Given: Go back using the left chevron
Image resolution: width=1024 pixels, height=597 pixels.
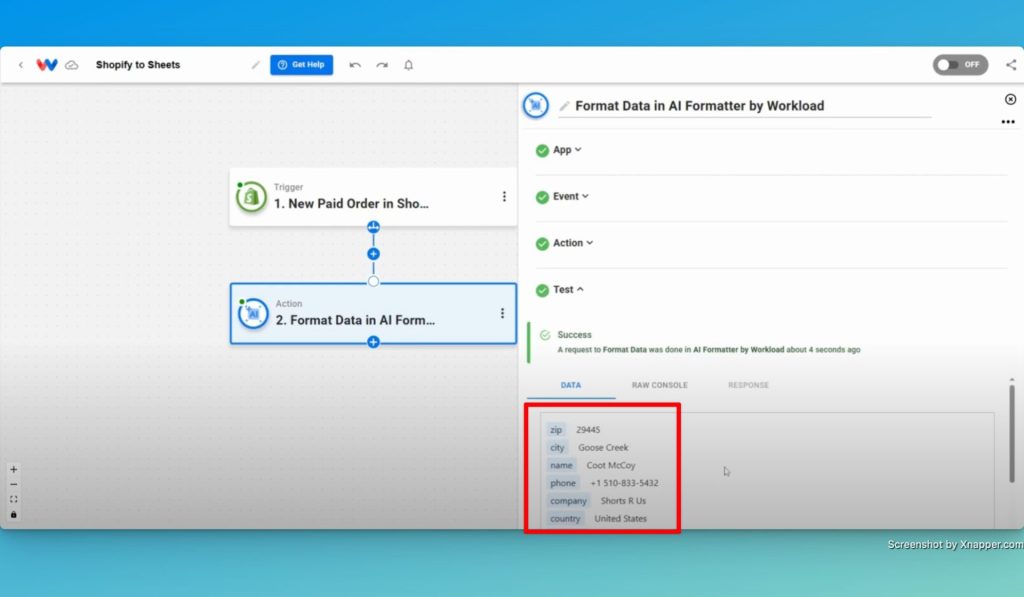Looking at the screenshot, I should coord(21,65).
